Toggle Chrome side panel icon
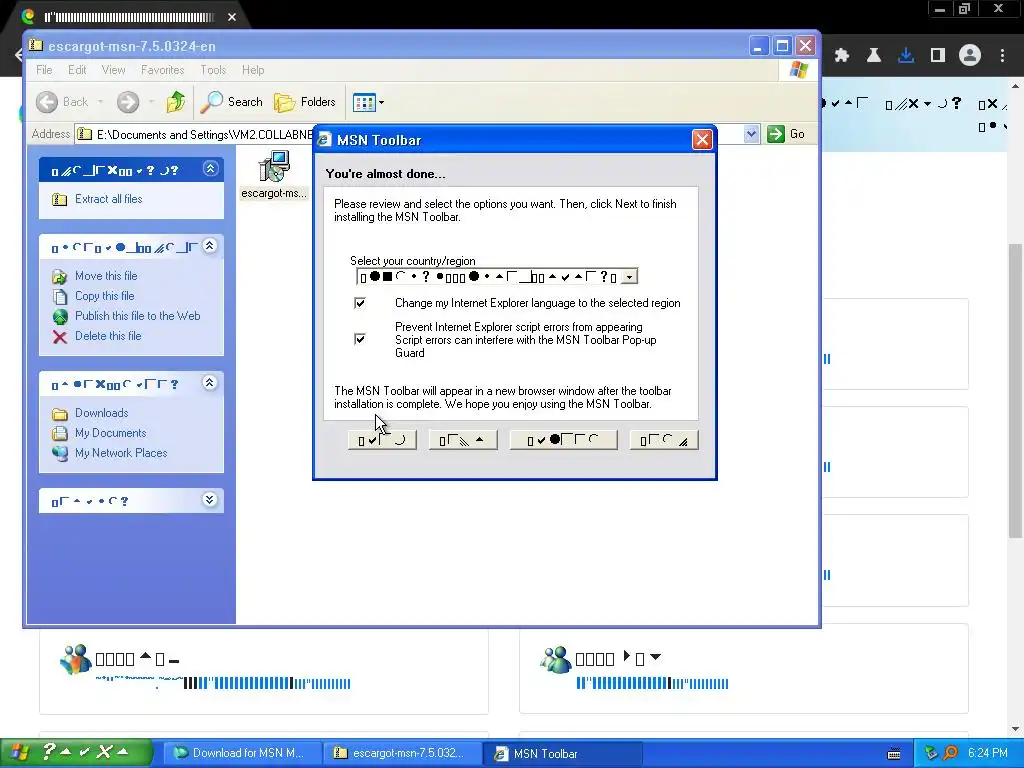 [x=938, y=56]
